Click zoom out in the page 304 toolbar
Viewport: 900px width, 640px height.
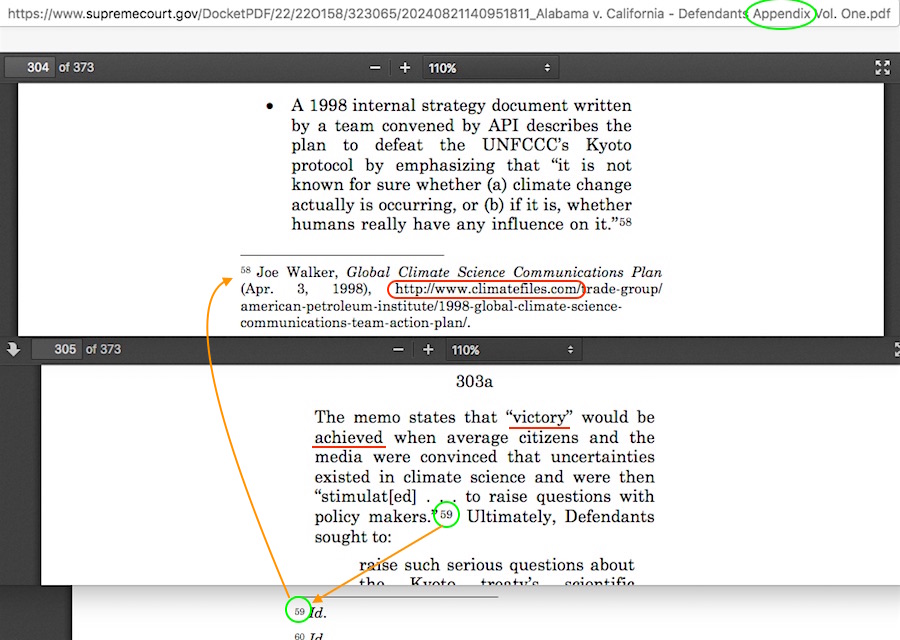tap(375, 68)
